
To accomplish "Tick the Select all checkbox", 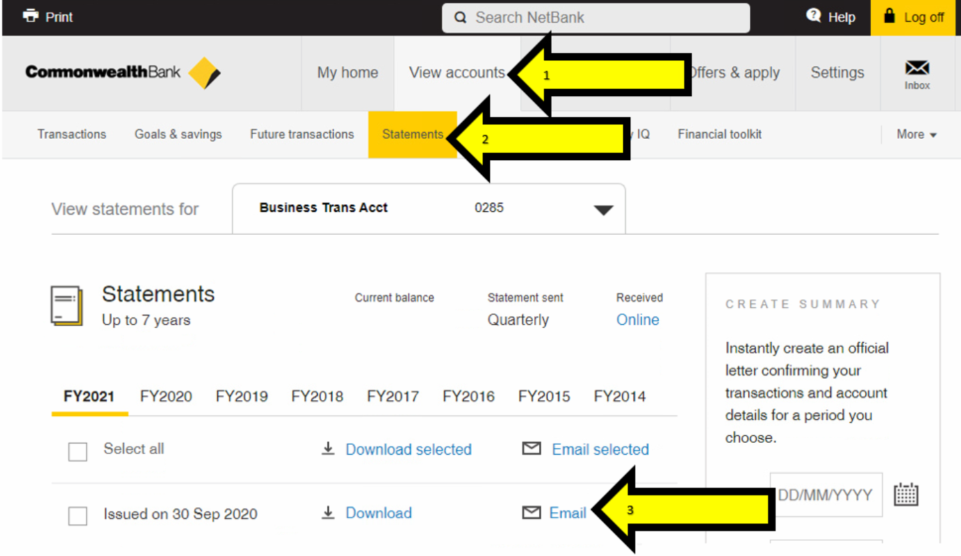I will 78,452.
